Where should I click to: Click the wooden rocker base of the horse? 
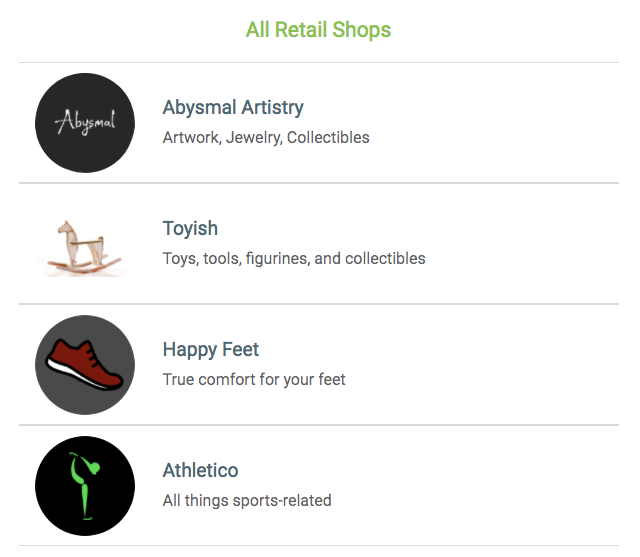(x=87, y=267)
